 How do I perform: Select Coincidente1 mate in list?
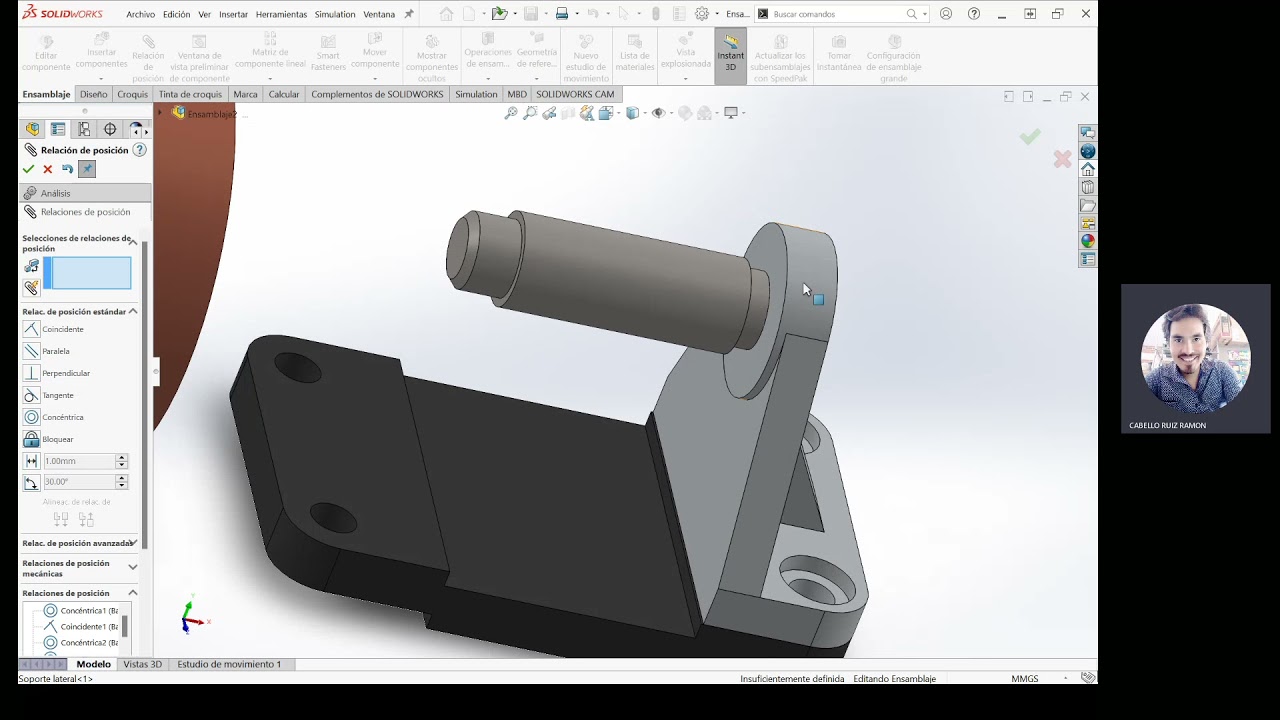click(x=81, y=626)
